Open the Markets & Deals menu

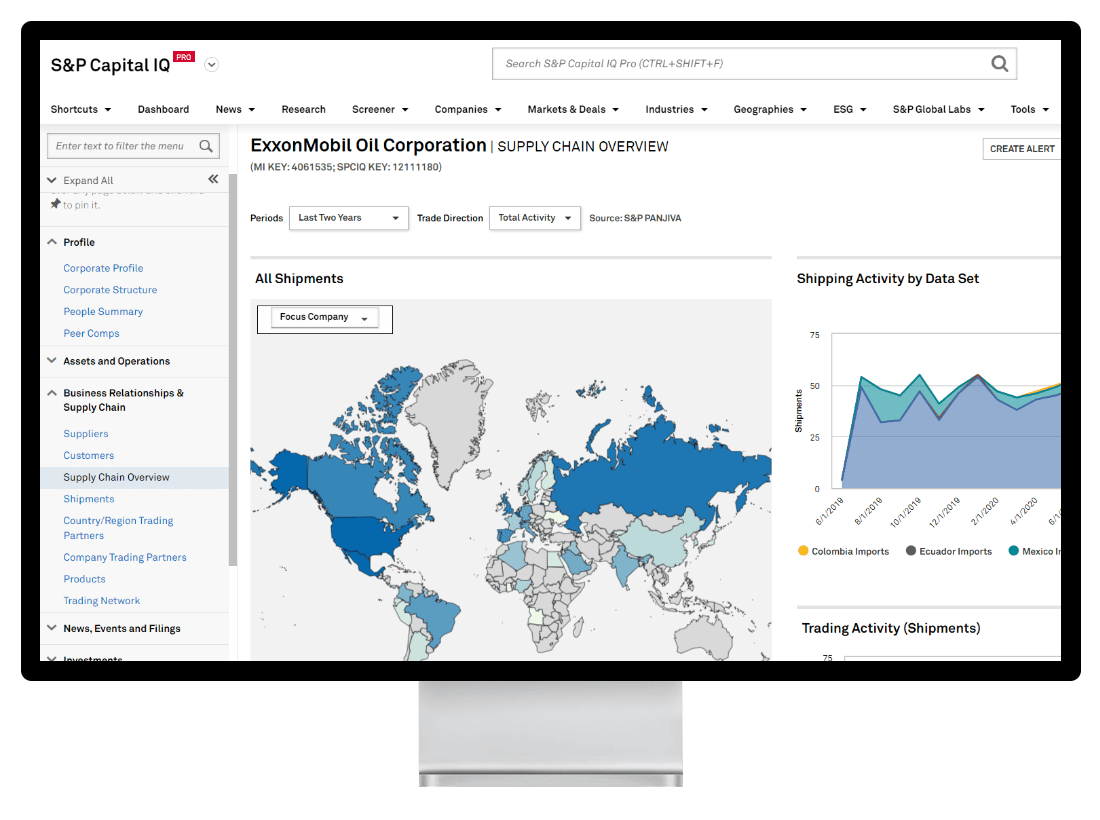pos(573,109)
